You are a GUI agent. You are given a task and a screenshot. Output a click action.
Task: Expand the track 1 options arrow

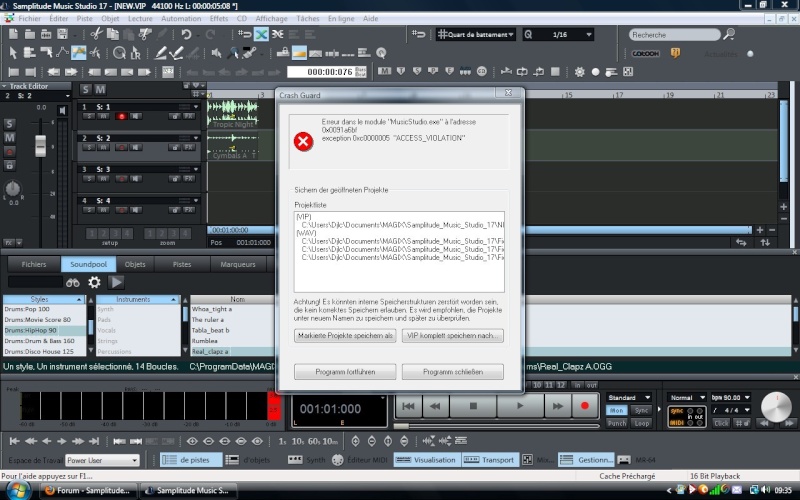pyautogui.click(x=195, y=107)
